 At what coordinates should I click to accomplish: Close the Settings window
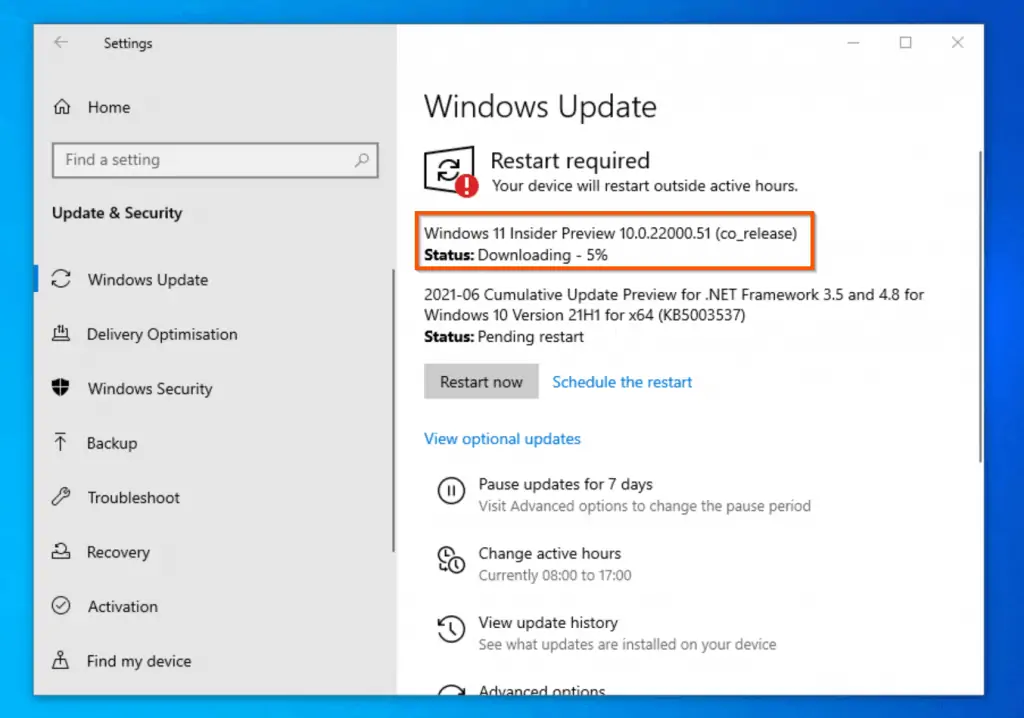pos(957,42)
